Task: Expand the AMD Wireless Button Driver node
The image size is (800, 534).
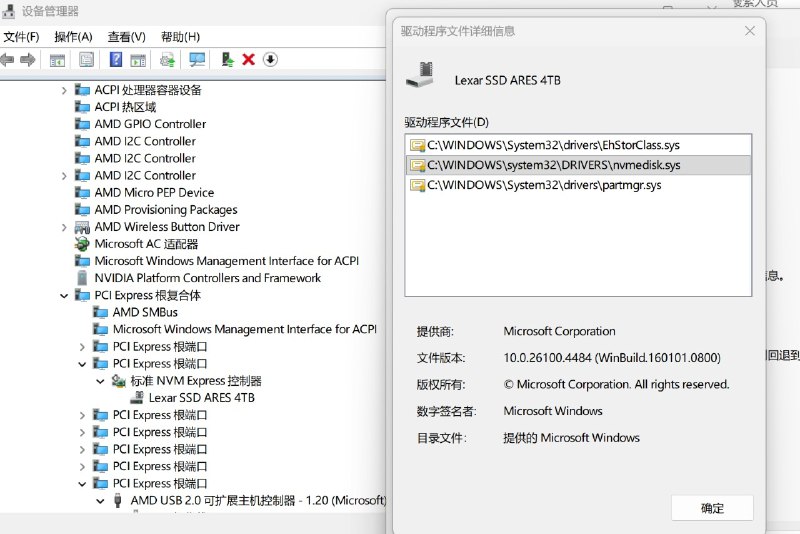Action: (64, 227)
